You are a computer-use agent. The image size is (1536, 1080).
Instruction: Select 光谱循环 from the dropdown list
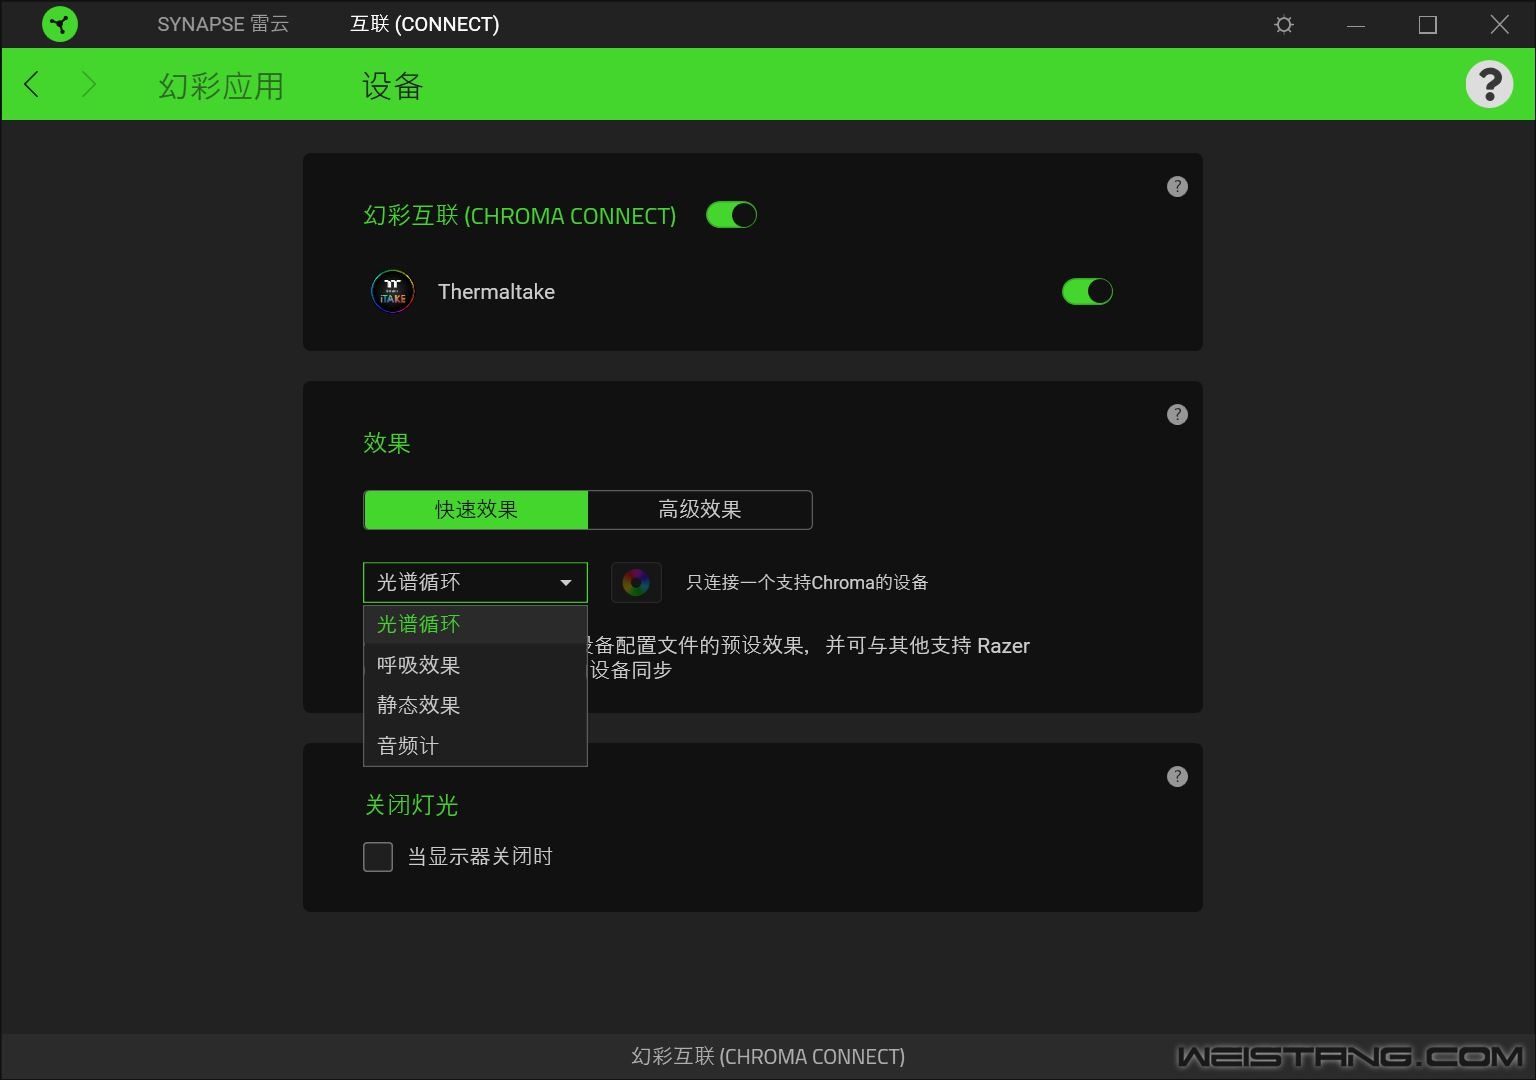475,624
